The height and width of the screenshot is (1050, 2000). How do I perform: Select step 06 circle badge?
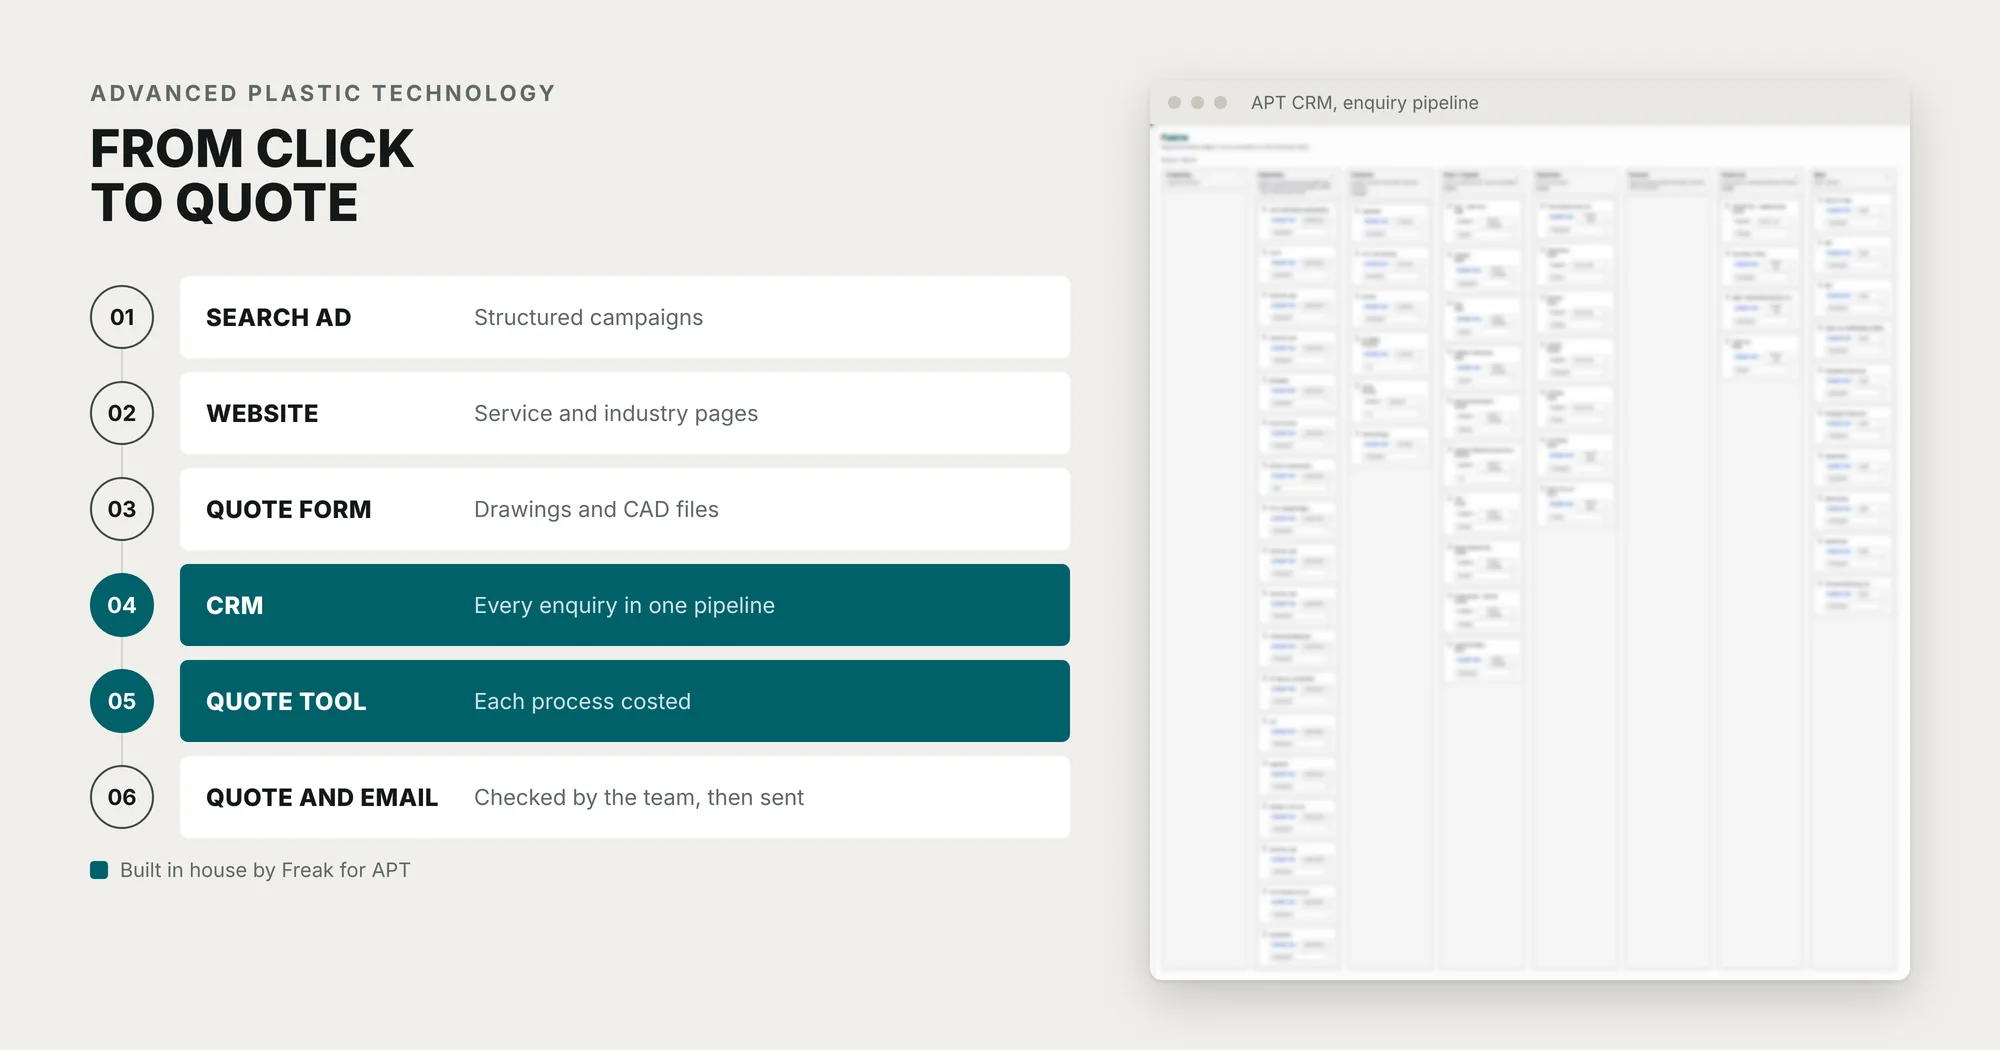[x=122, y=797]
